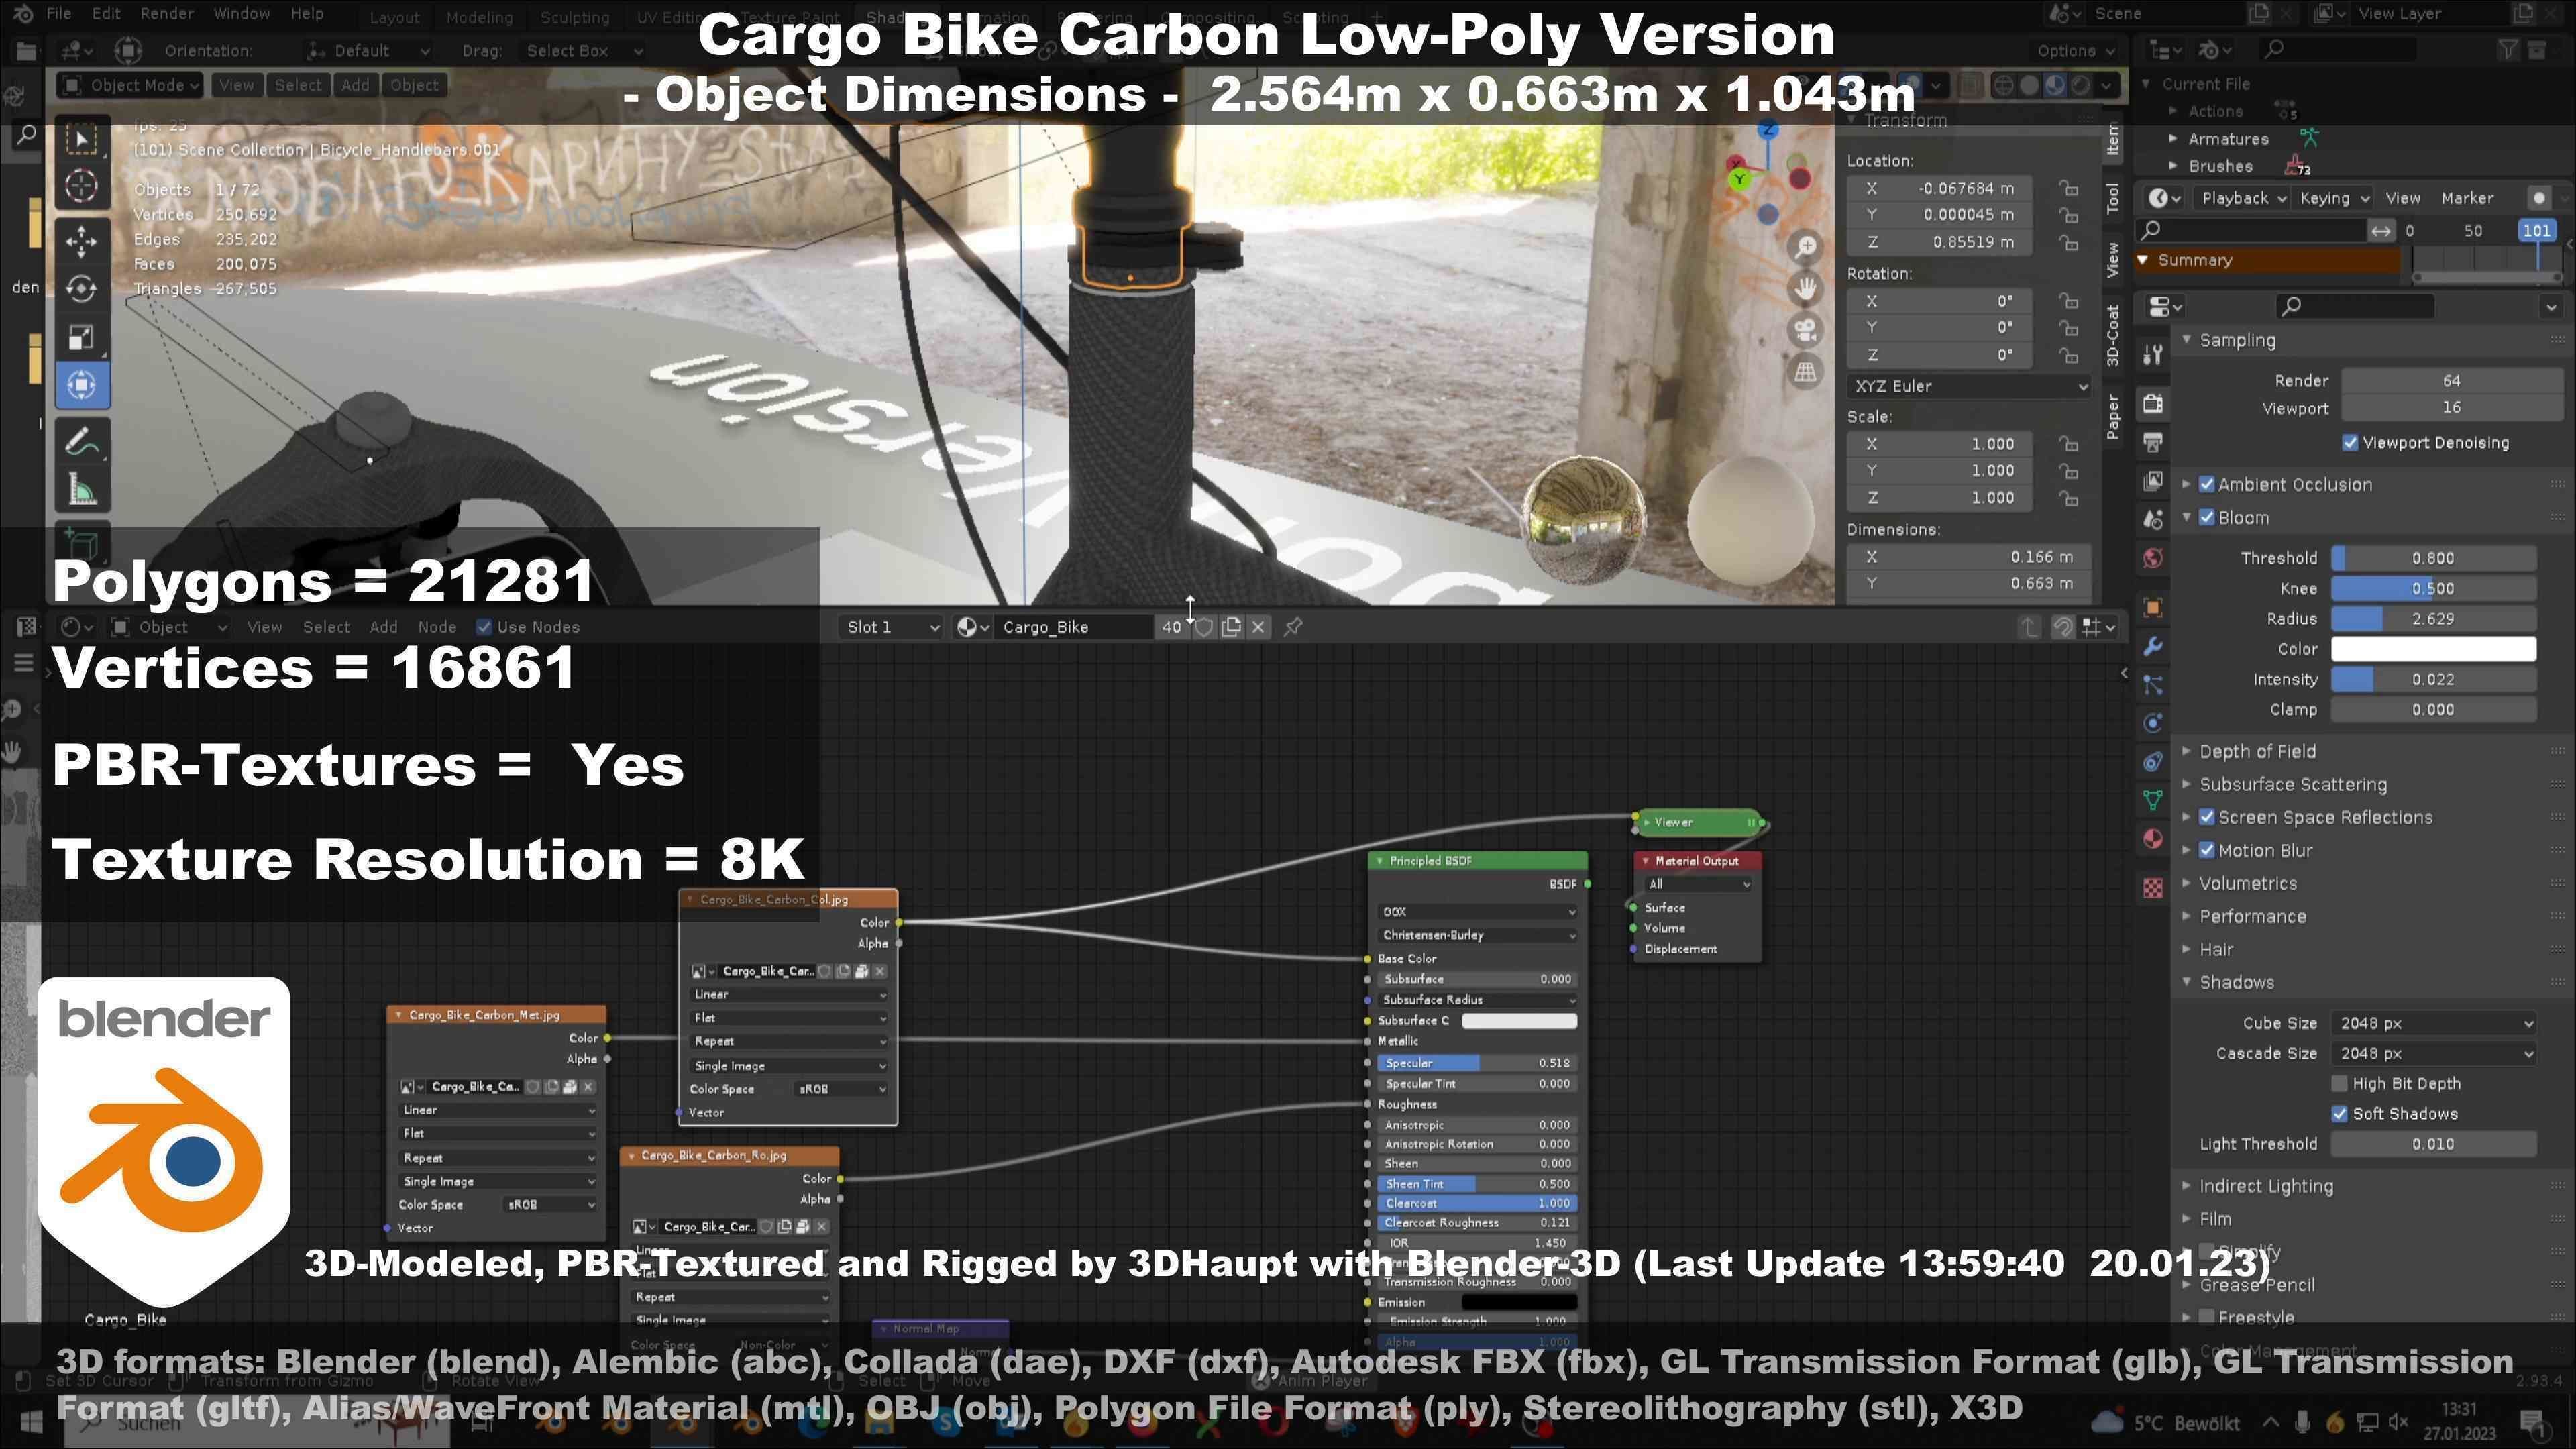Activate the Annotate pencil tool
Screen dimensions: 2576x1449
pos(81,441)
